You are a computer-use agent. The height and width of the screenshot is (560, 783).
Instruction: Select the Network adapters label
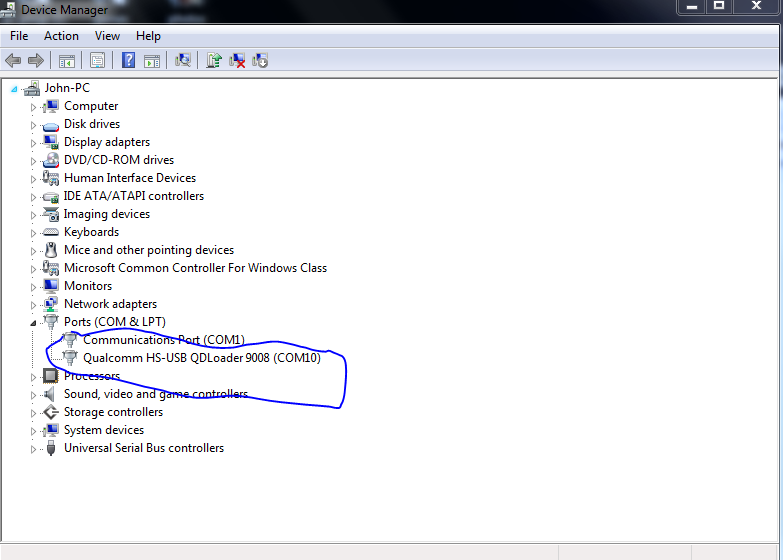pos(110,304)
